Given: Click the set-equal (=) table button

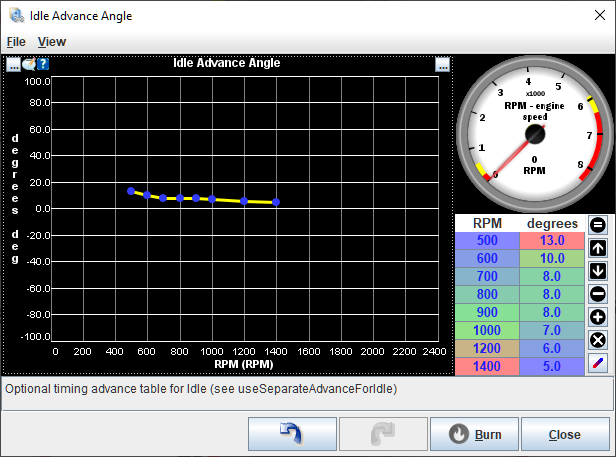Looking at the screenshot, I should [x=597, y=225].
